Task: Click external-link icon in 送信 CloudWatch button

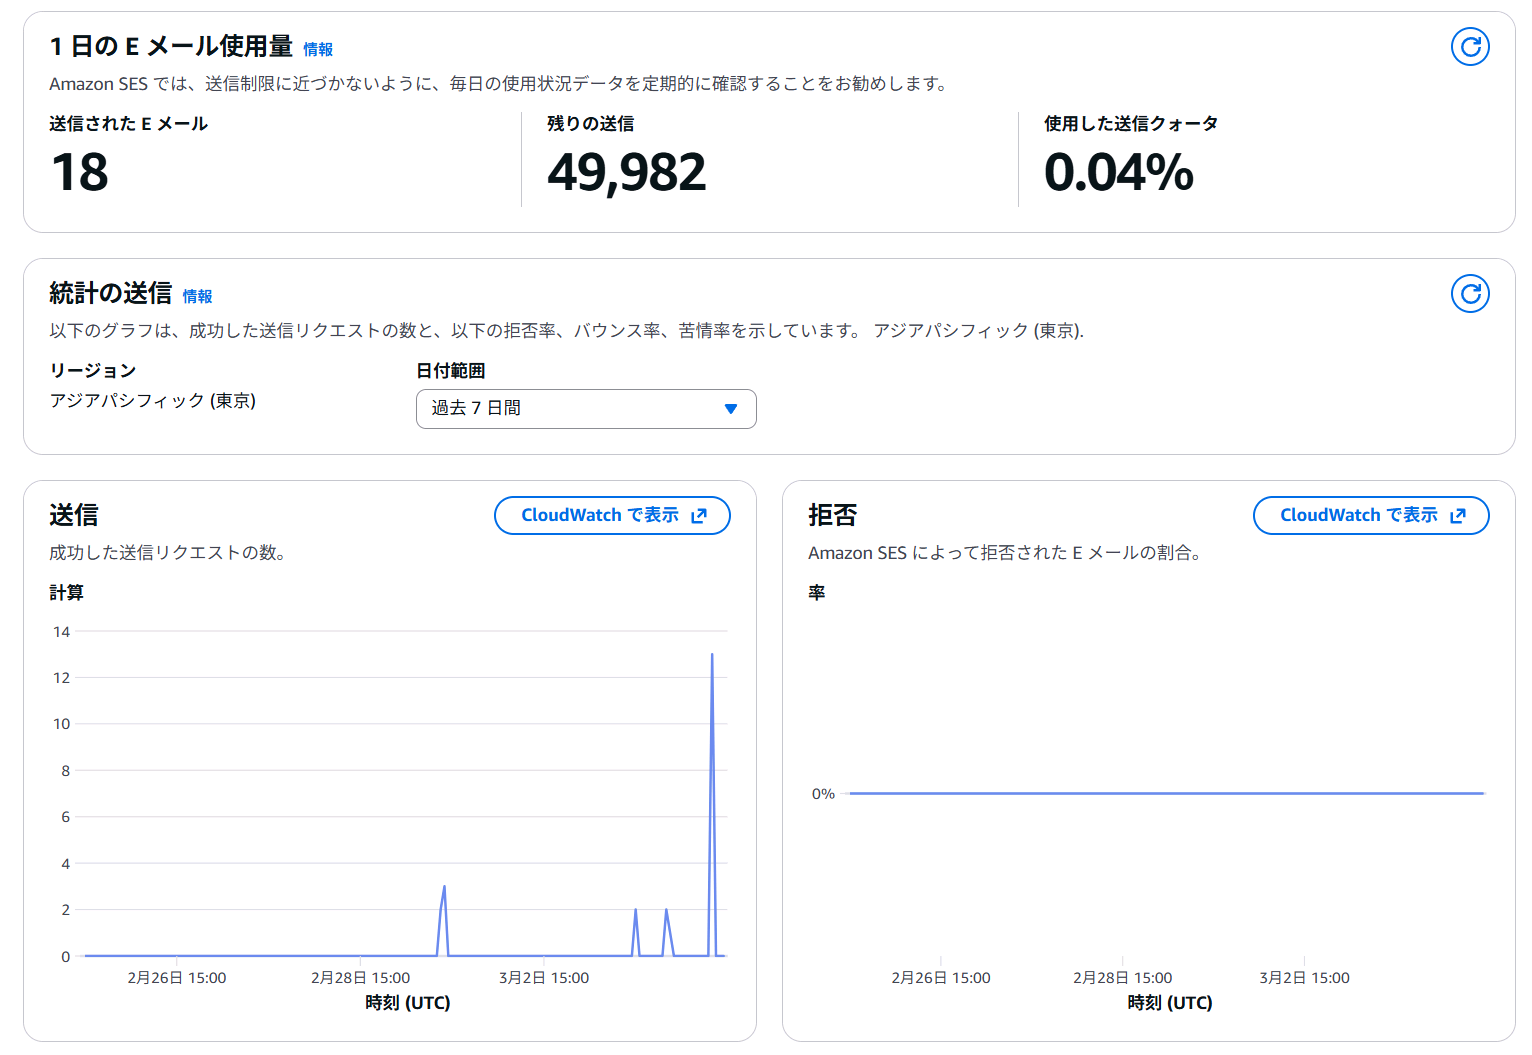Action: 699,516
